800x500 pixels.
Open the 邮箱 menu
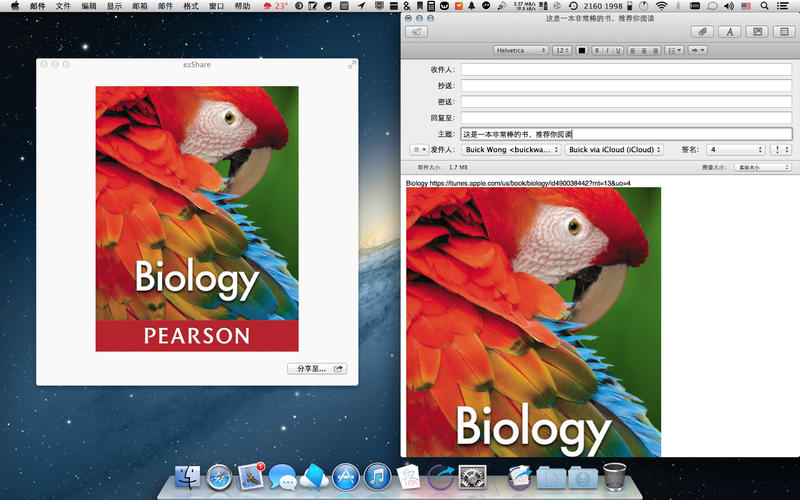tap(139, 6)
